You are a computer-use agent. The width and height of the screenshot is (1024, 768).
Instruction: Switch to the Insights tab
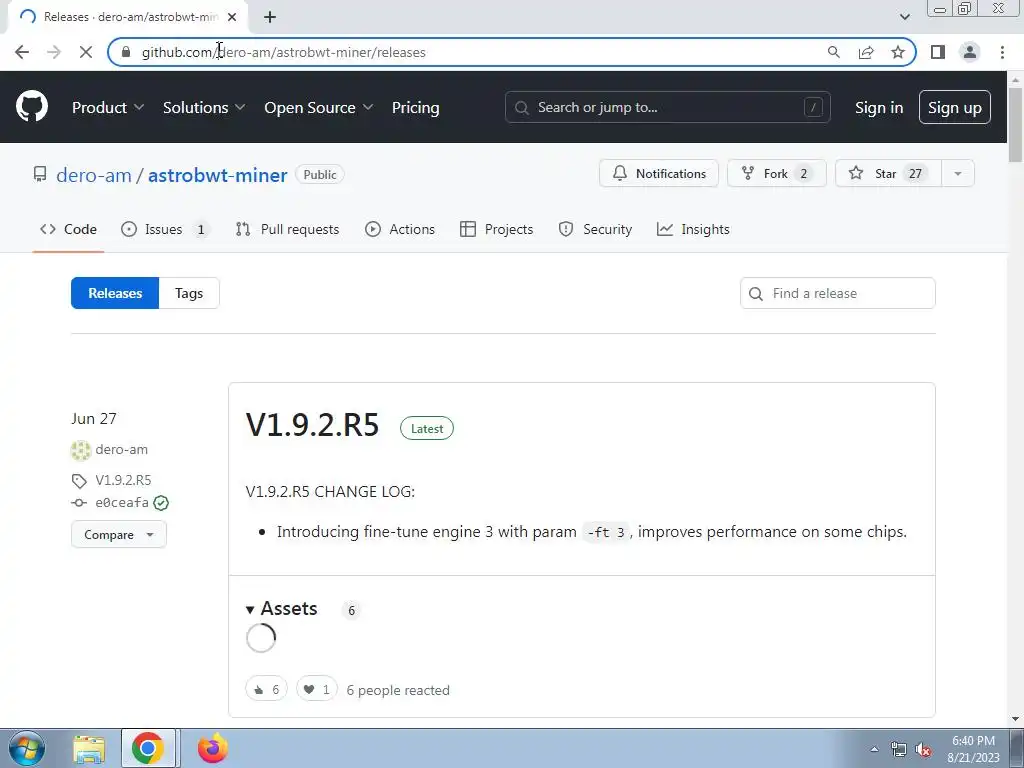(693, 229)
